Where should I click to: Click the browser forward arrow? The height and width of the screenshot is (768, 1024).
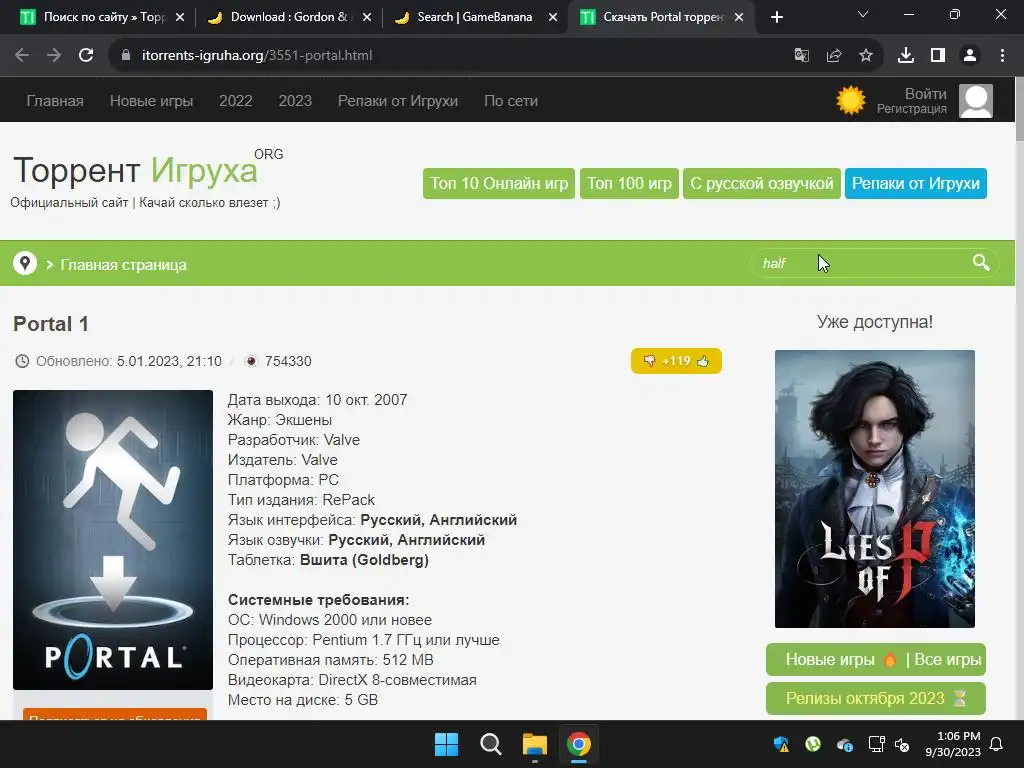coord(54,56)
